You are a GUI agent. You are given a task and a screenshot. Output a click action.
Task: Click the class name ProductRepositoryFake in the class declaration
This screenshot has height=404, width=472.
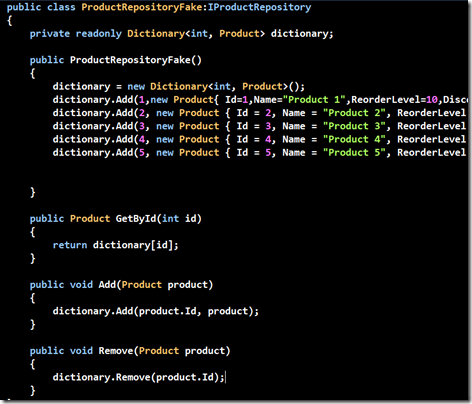pos(141,7)
